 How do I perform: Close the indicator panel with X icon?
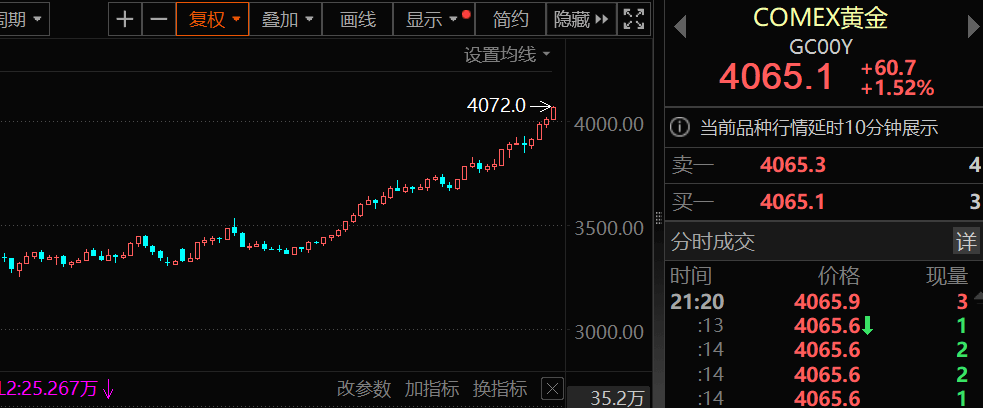(553, 389)
